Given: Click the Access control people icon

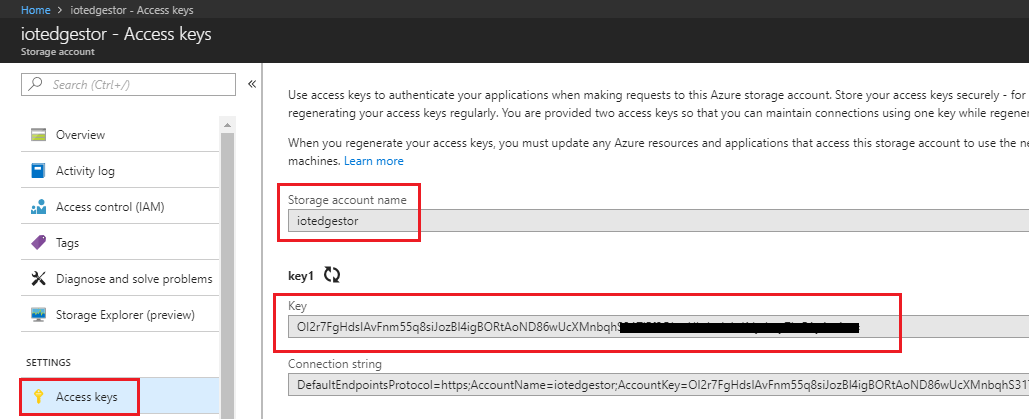Looking at the screenshot, I should 39,207.
